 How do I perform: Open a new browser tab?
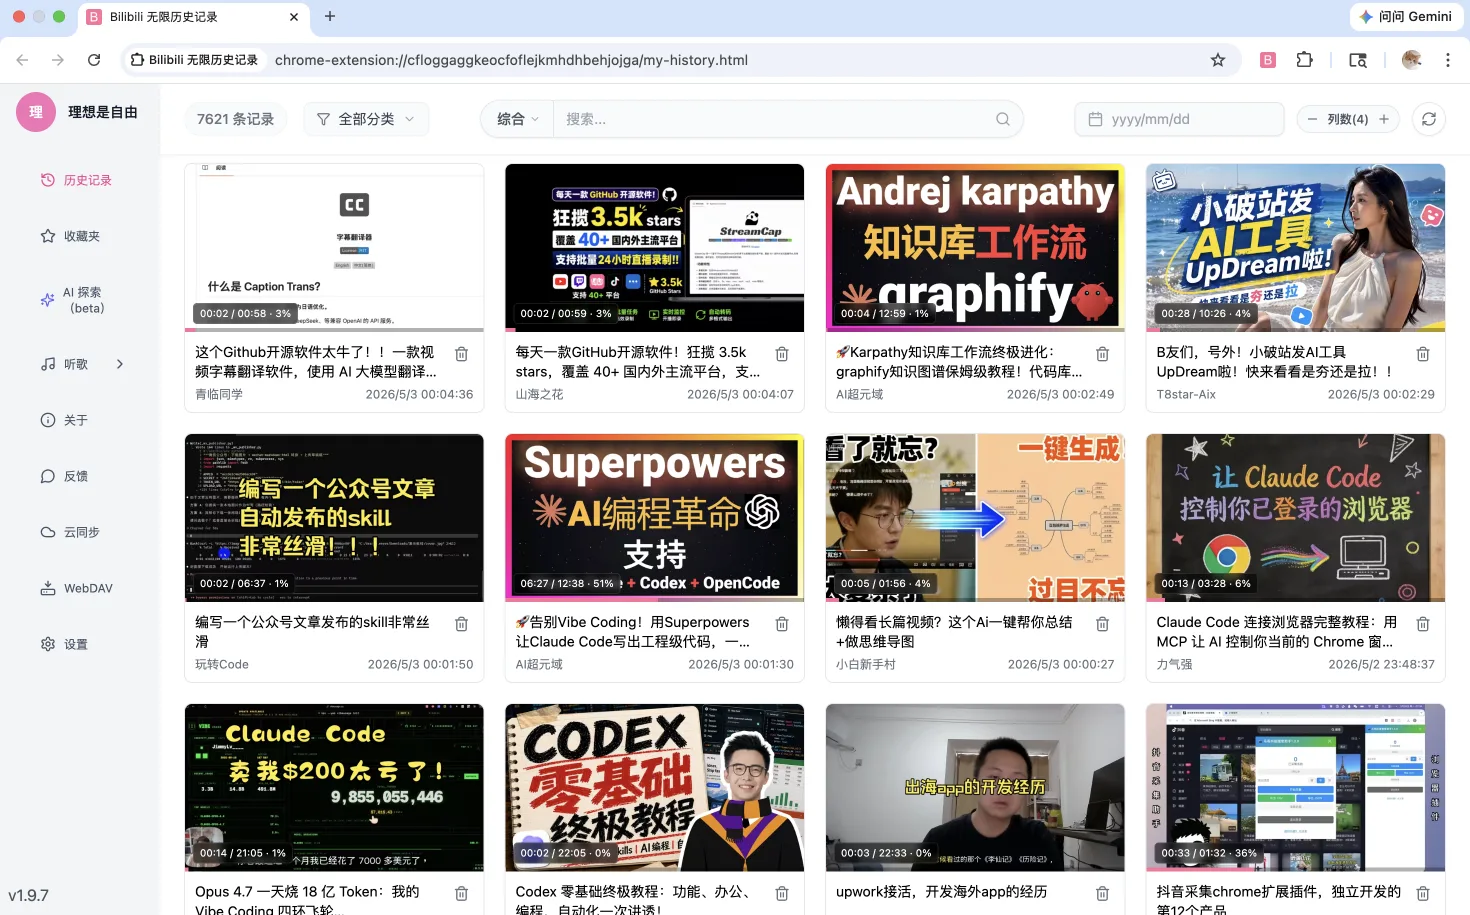(330, 16)
